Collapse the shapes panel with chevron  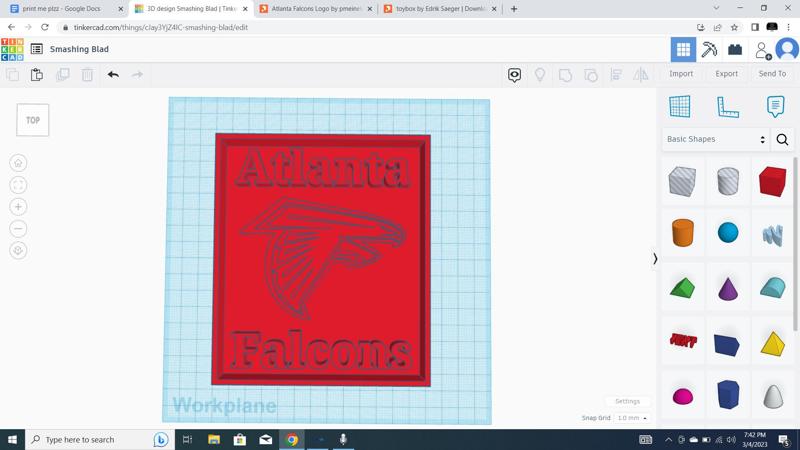click(x=655, y=259)
